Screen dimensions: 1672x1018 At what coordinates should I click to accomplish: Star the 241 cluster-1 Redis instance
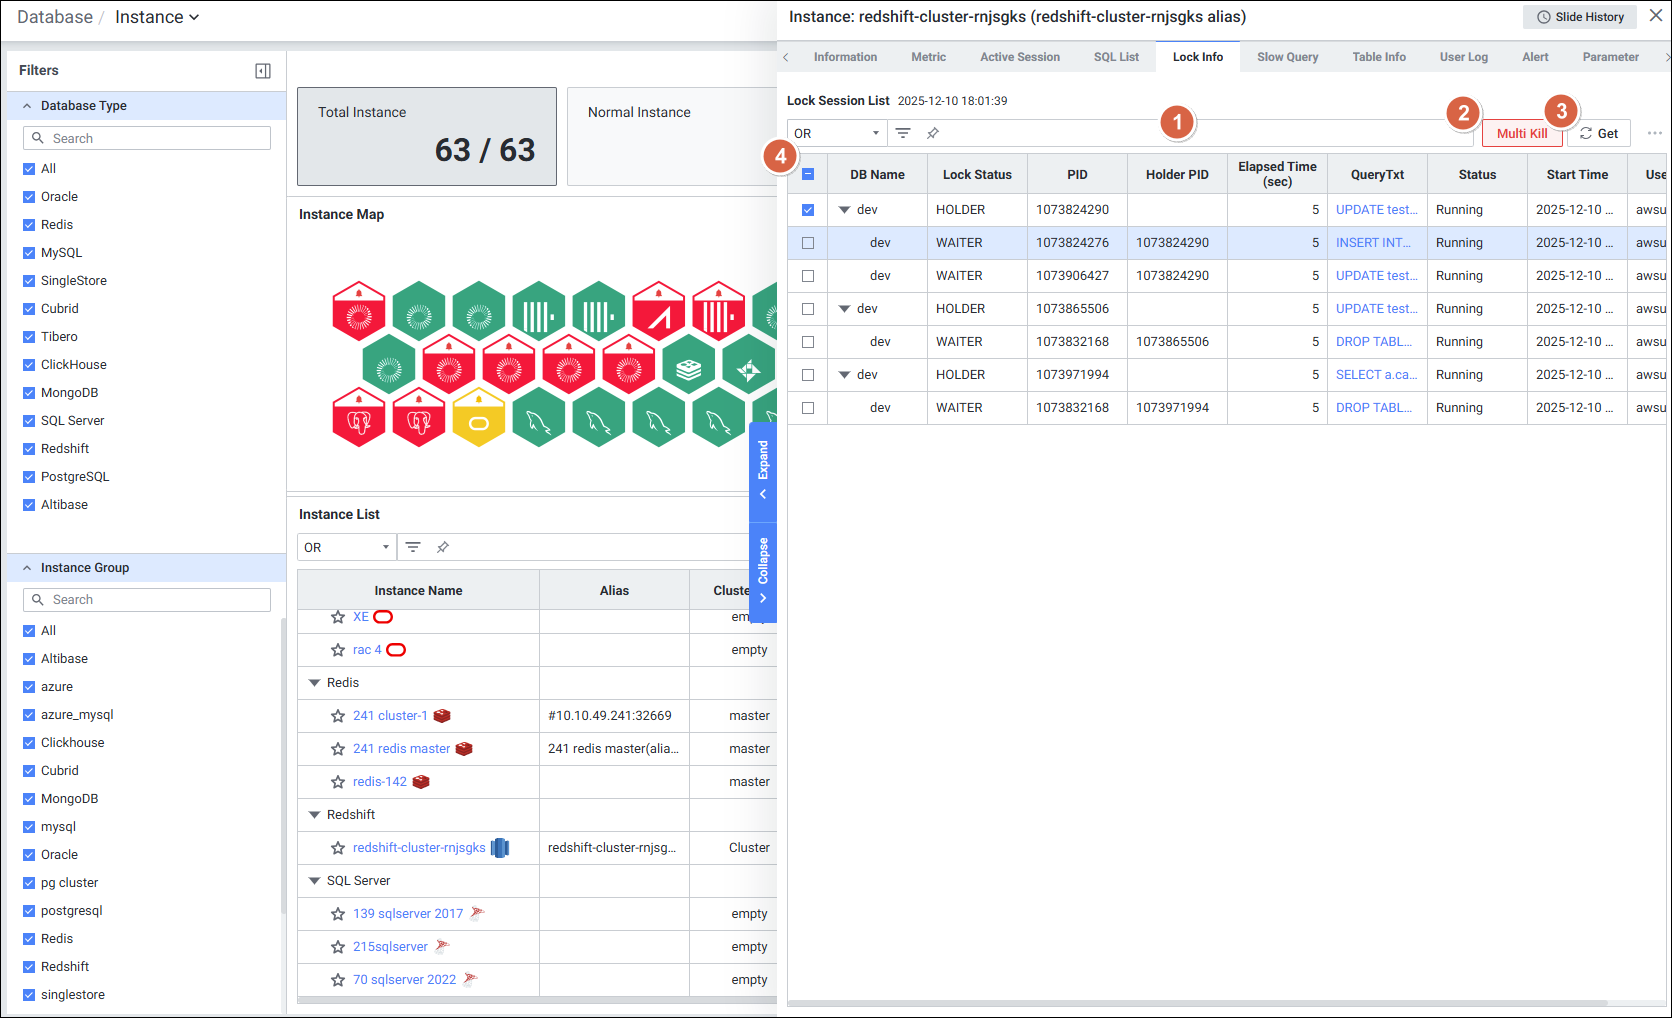click(x=338, y=716)
